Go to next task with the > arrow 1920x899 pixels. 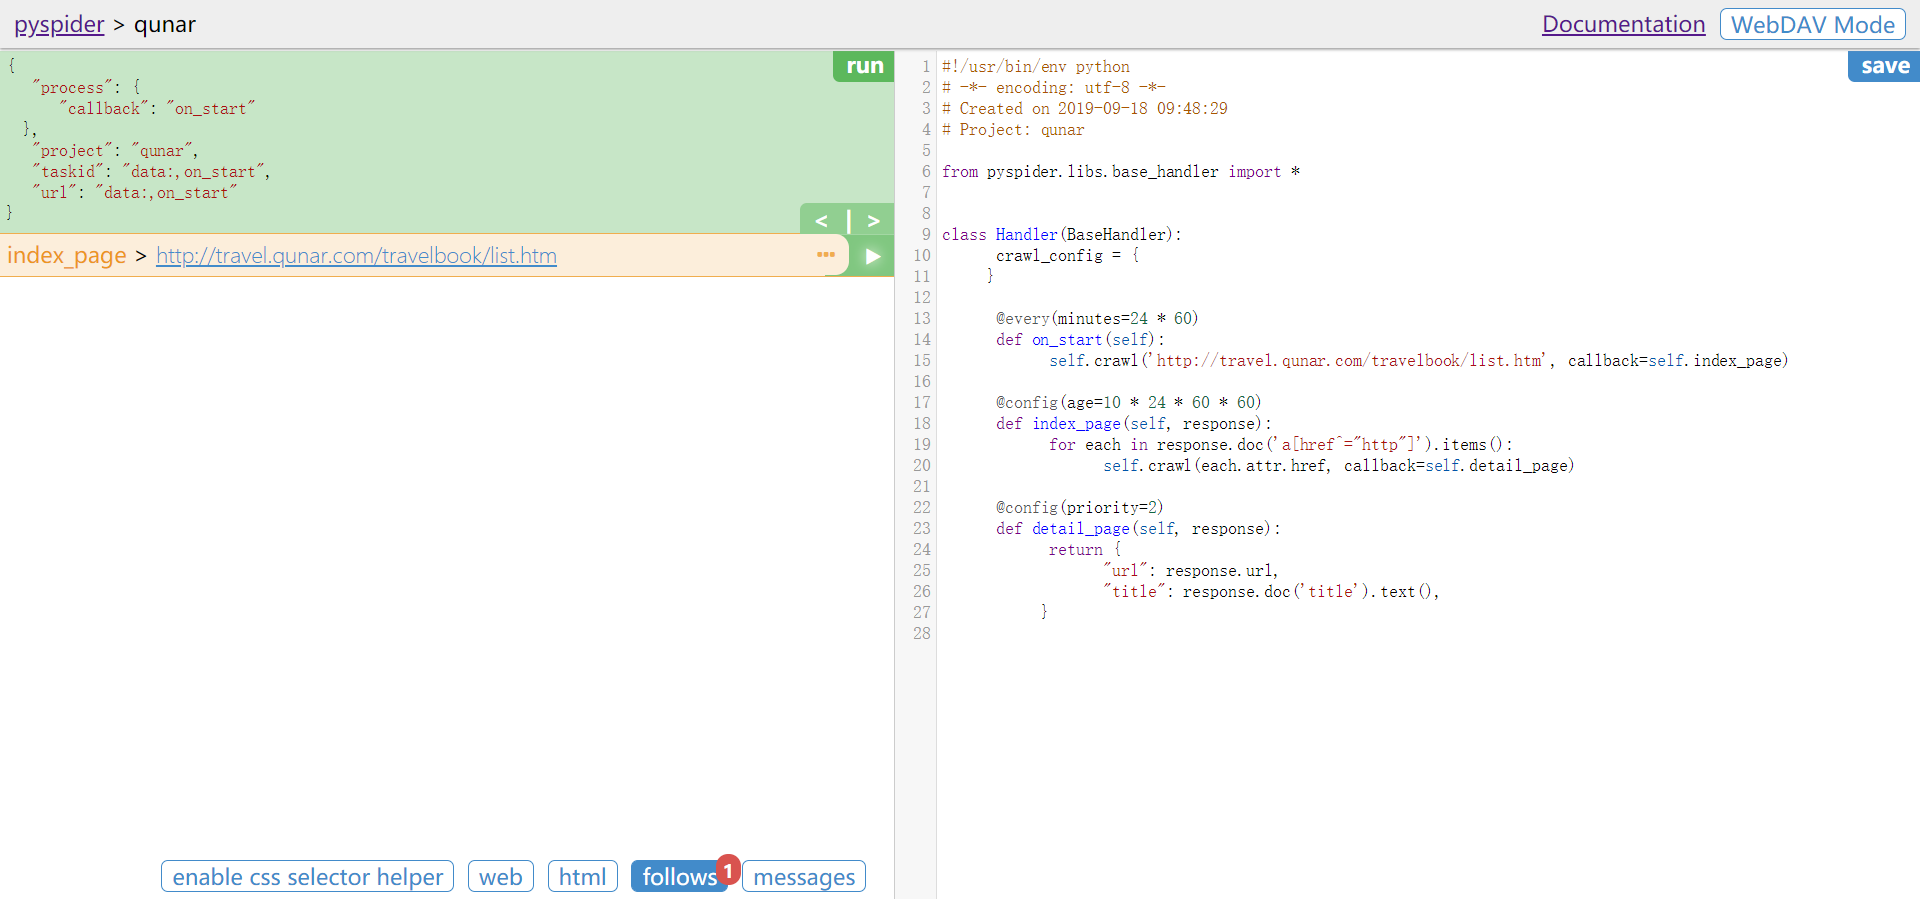[873, 221]
